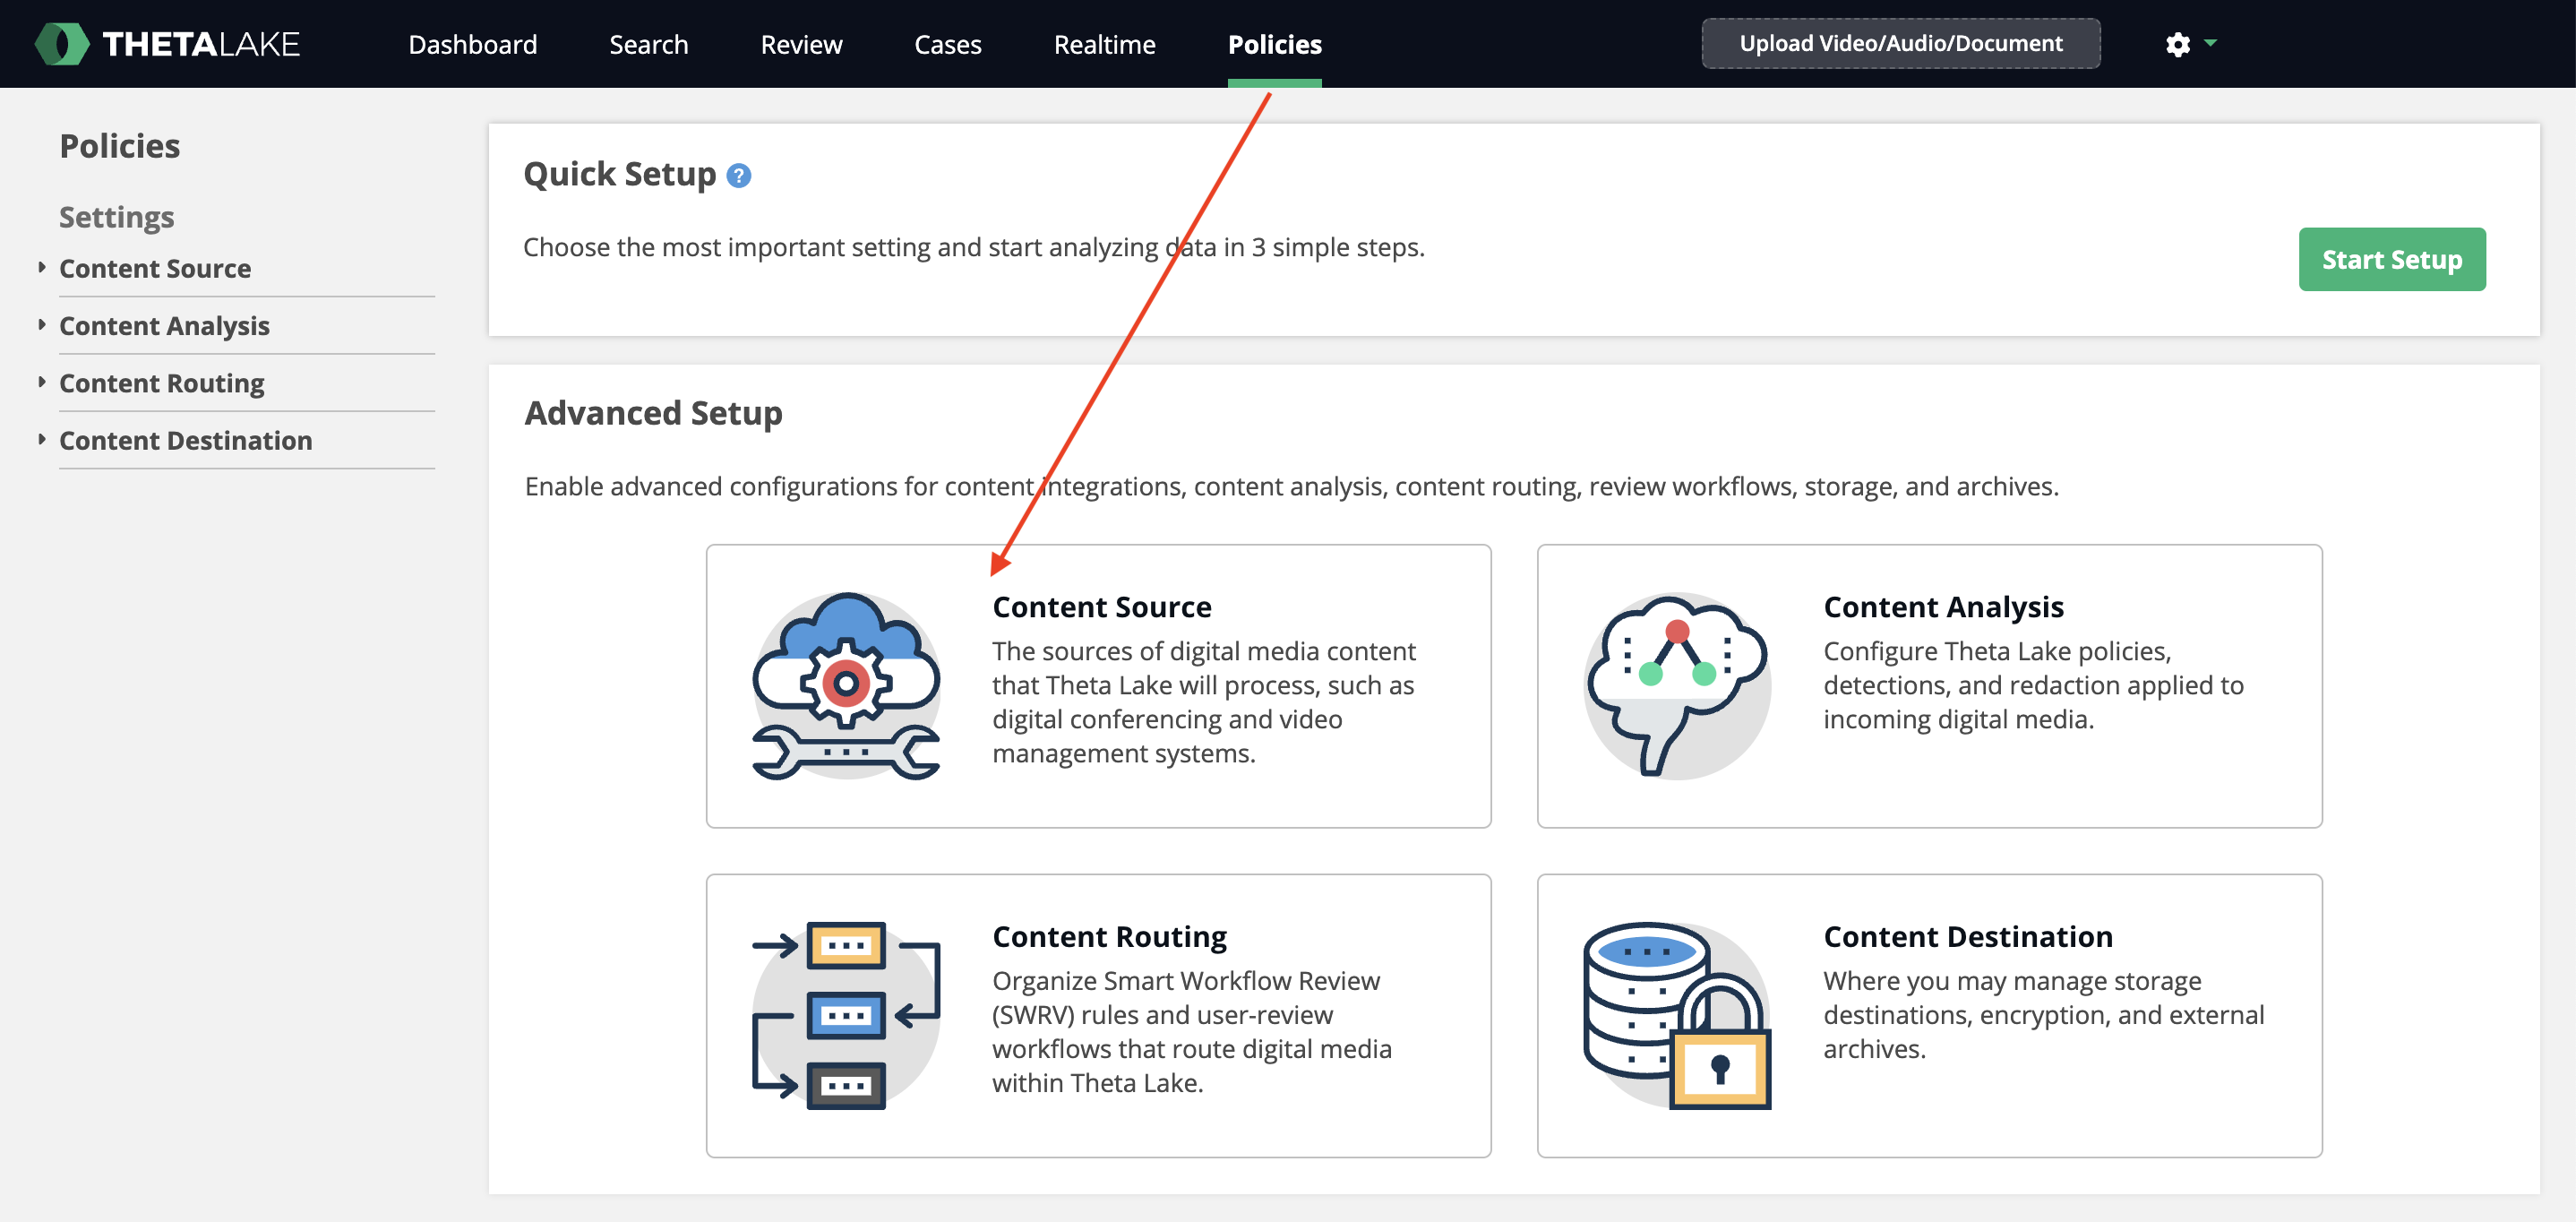This screenshot has height=1222, width=2576.
Task: Switch to the Review tab
Action: [x=801, y=44]
